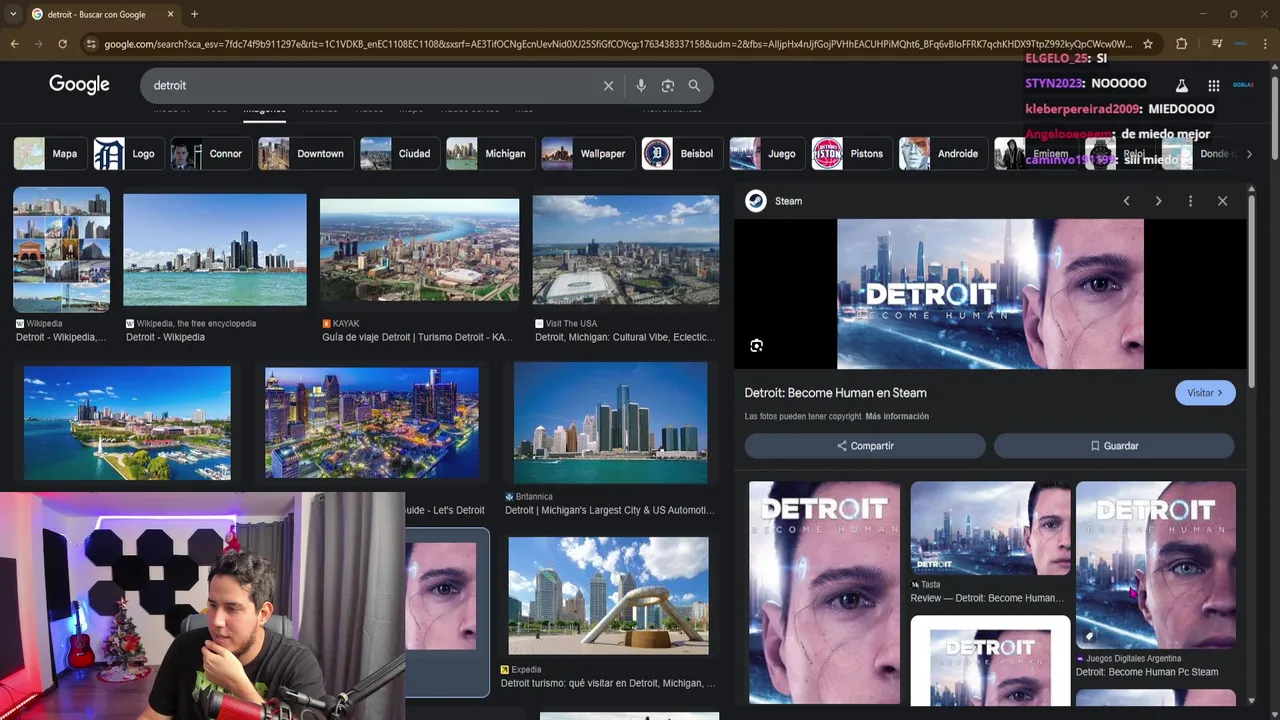The width and height of the screenshot is (1280, 720).
Task: Open KAYAK Detroit aerial image
Action: click(419, 250)
